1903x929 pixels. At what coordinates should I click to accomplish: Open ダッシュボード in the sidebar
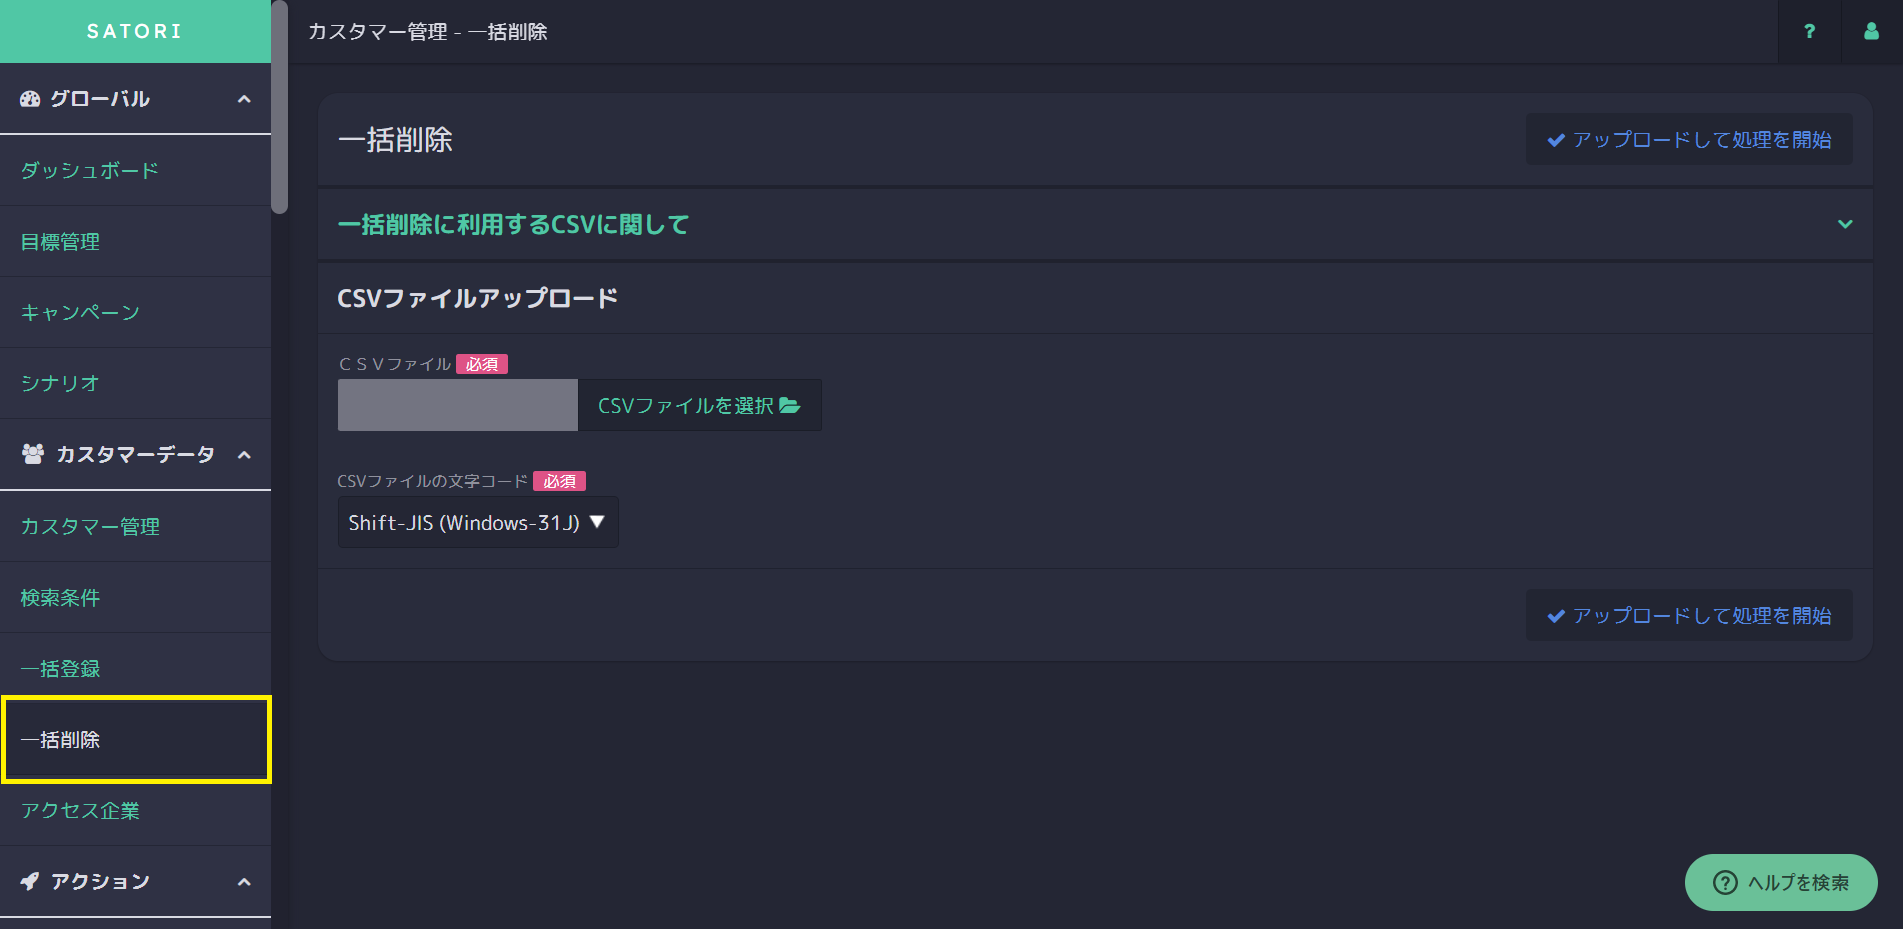coord(90,171)
